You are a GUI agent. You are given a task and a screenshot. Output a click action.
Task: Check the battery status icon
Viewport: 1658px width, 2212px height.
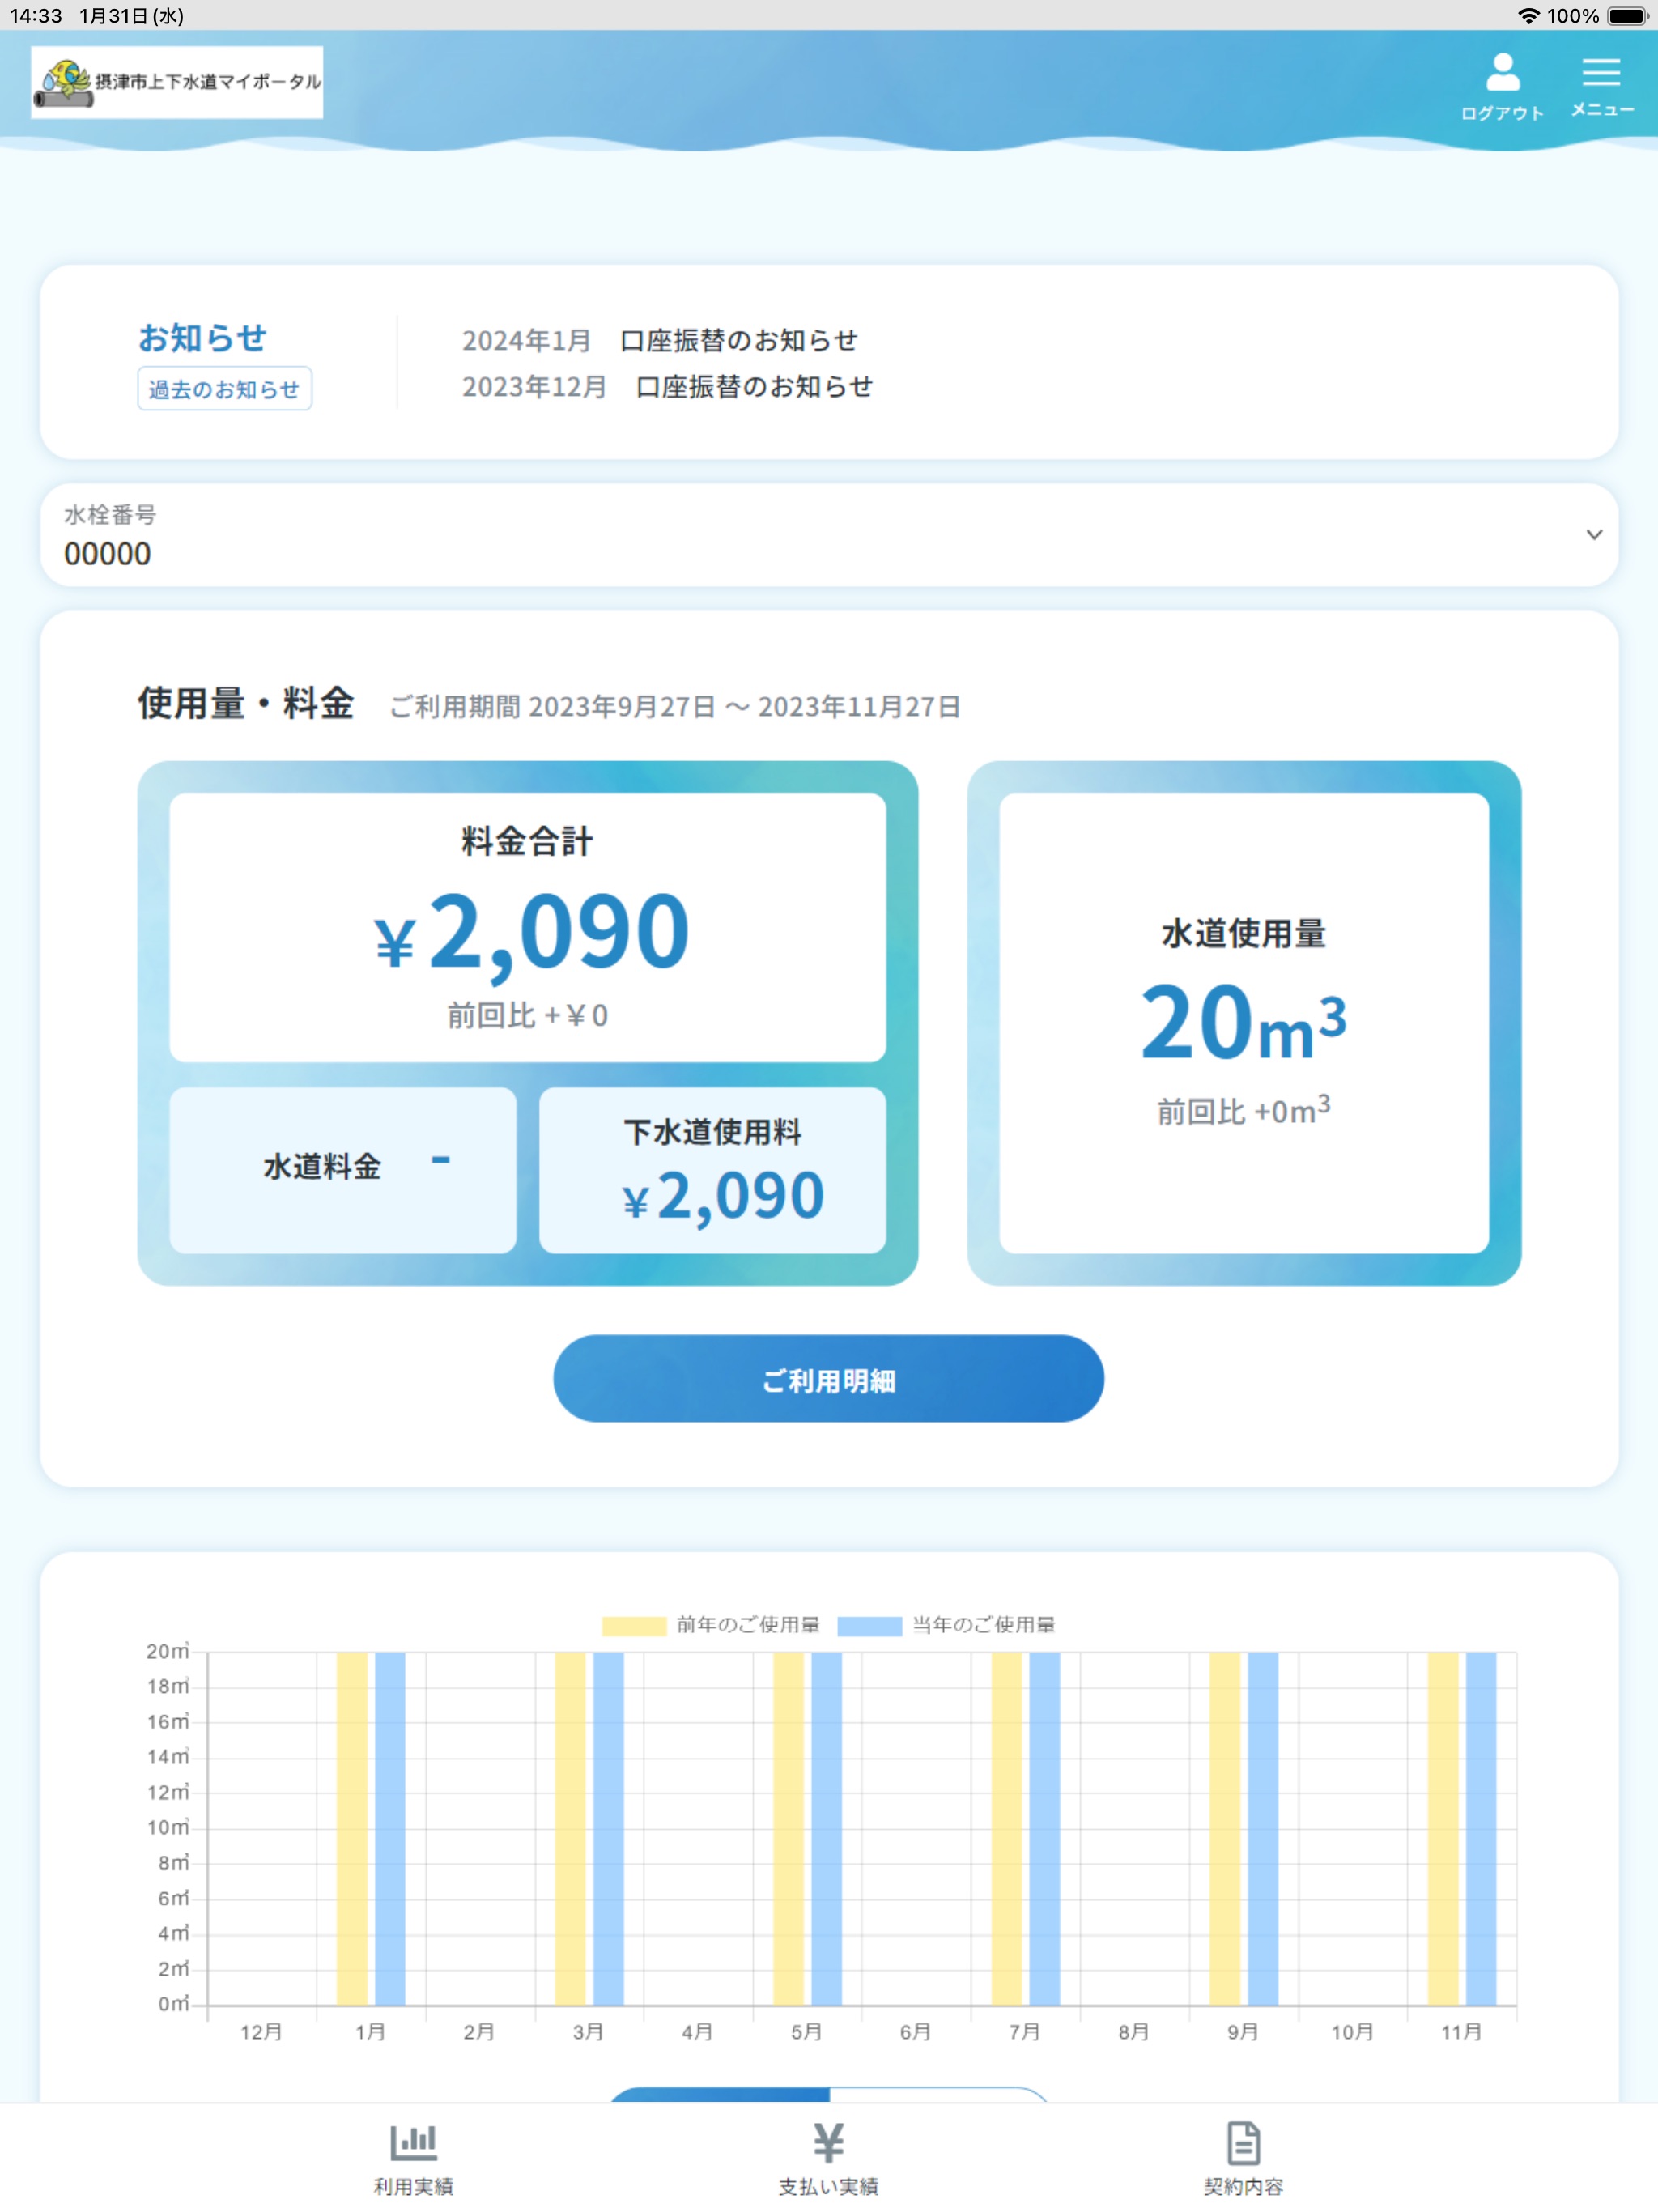pos(1627,15)
